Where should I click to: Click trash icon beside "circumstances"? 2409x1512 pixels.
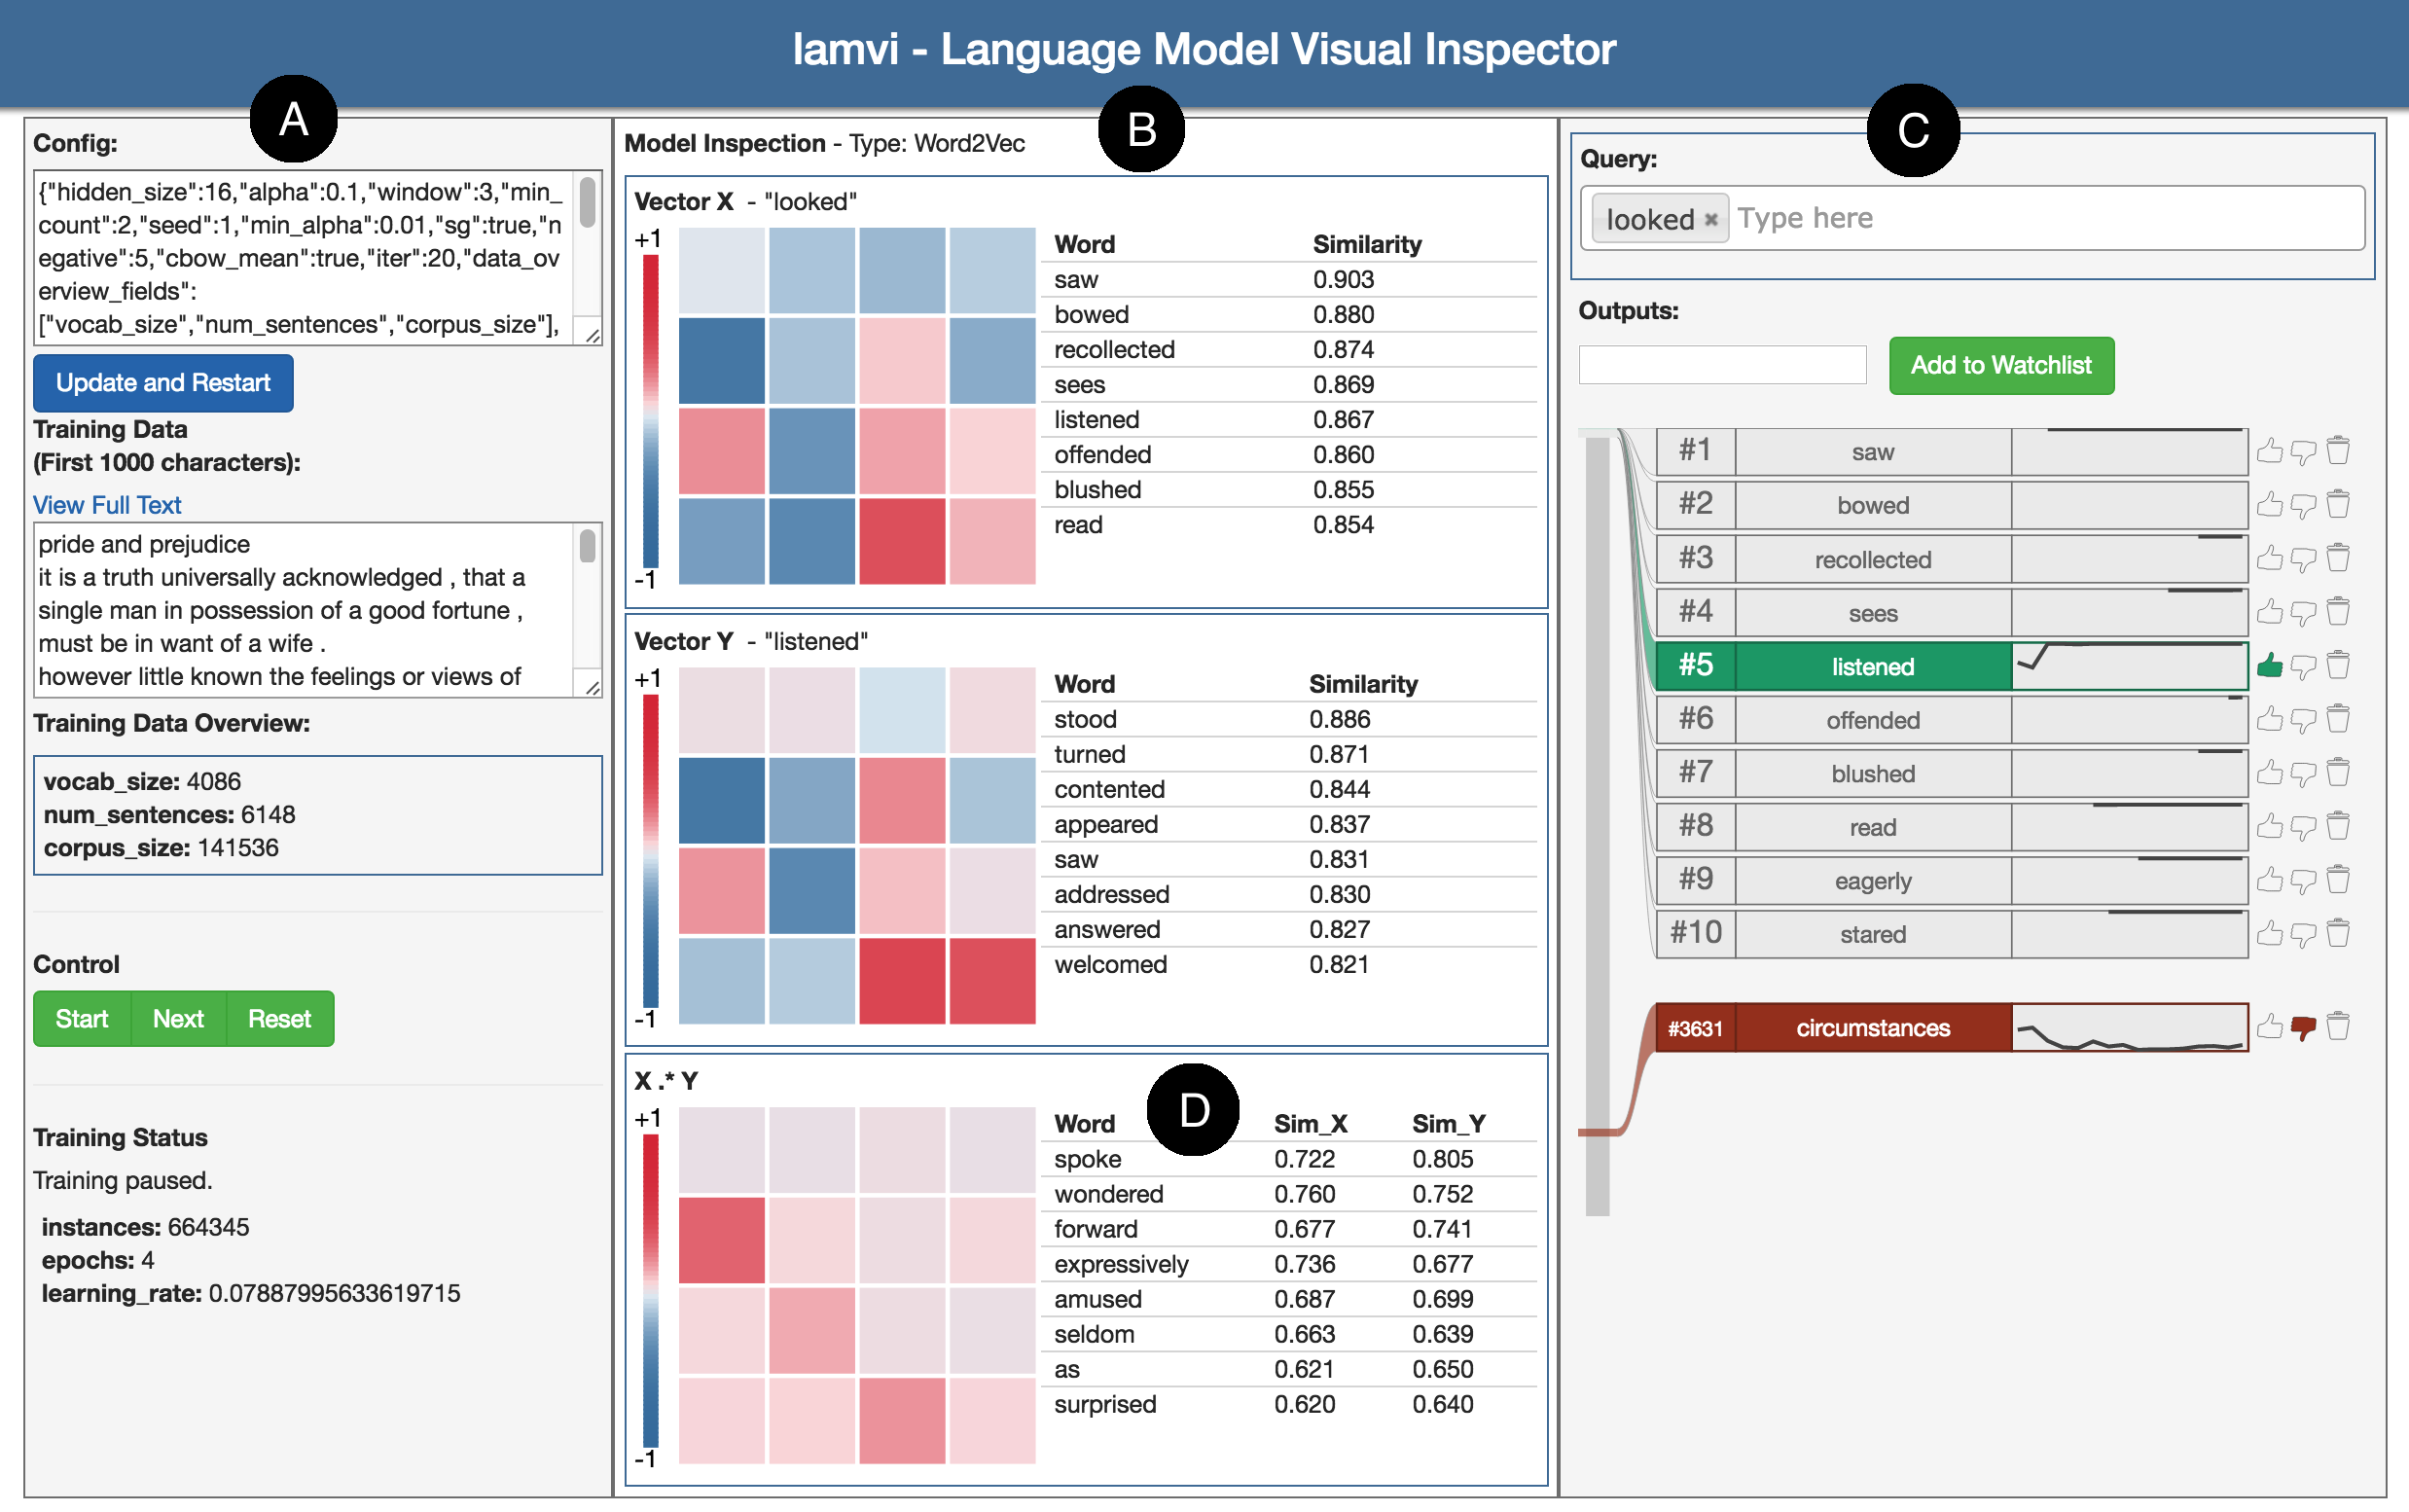[x=2338, y=1026]
